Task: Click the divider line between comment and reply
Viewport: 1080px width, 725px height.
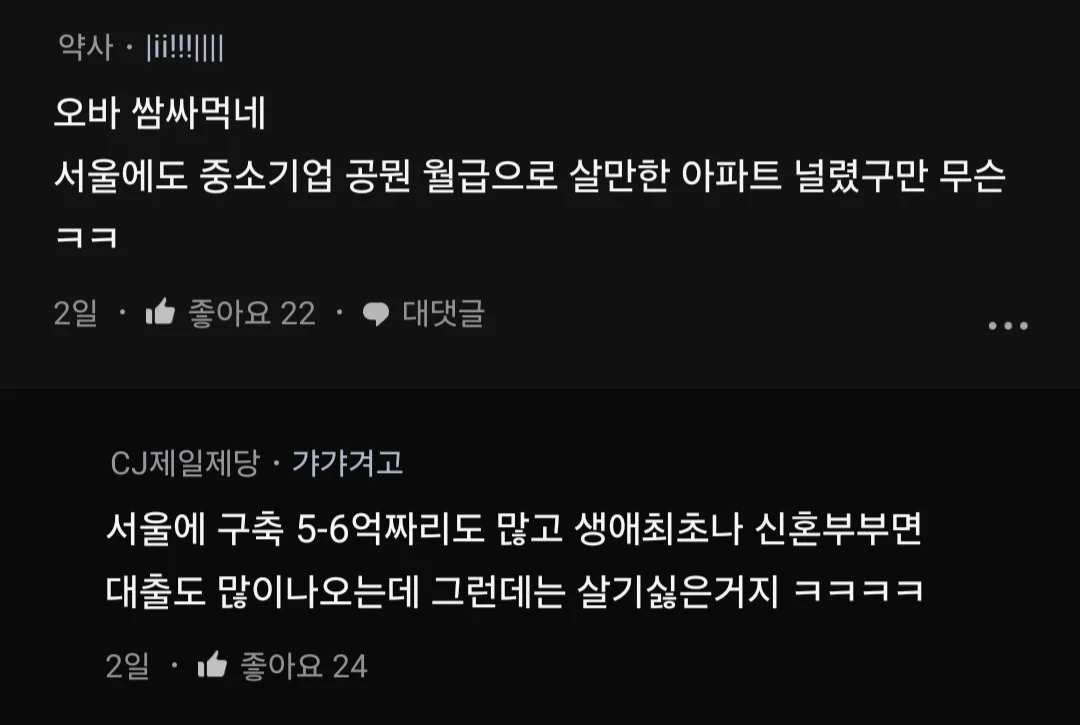Action: click(x=540, y=388)
